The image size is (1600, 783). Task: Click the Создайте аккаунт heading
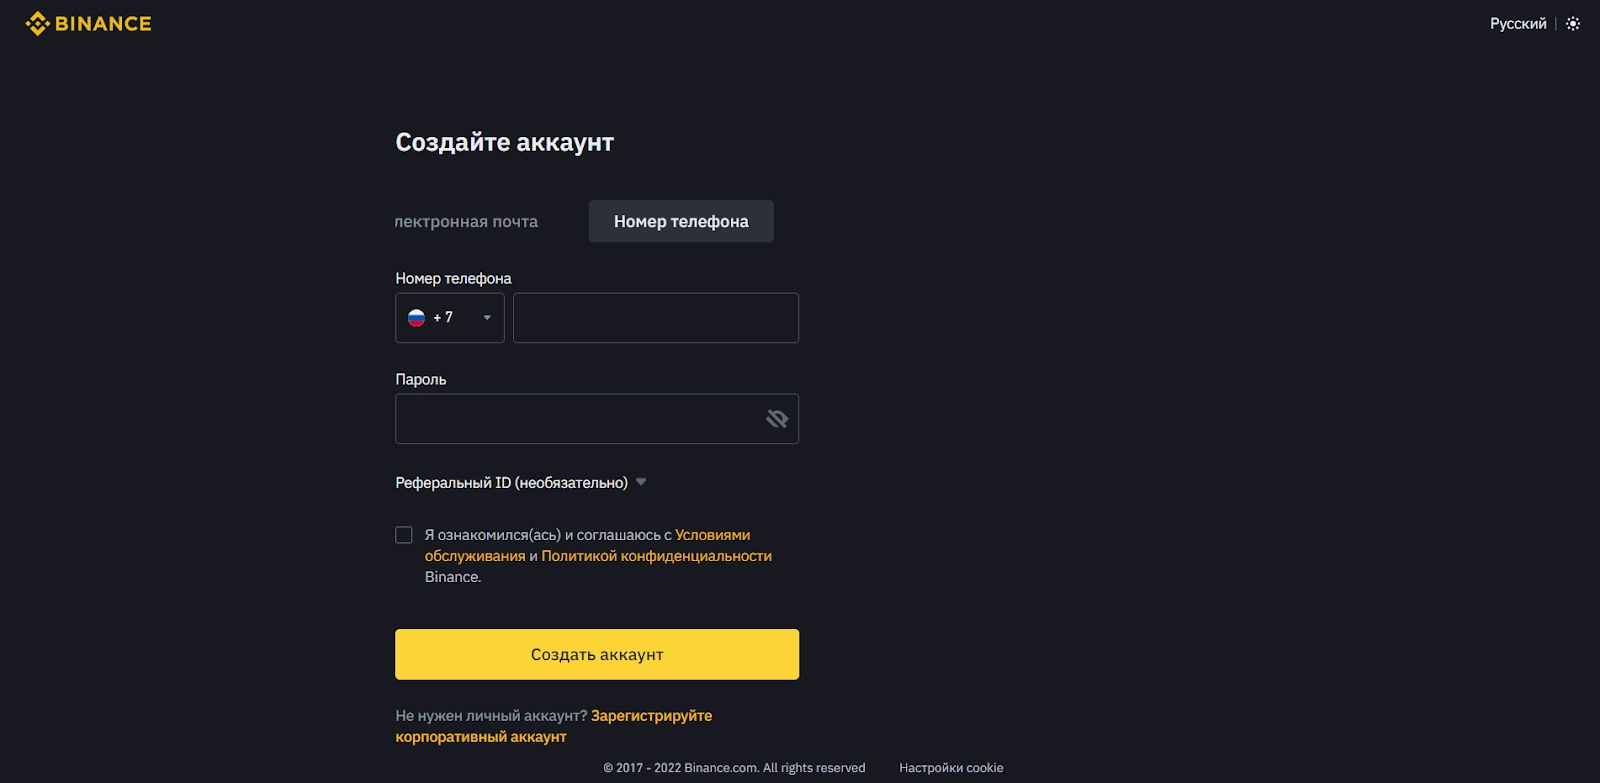[505, 142]
